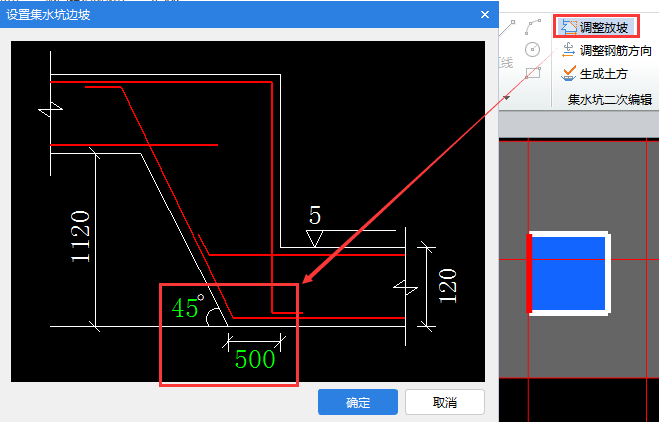The height and width of the screenshot is (422, 659).
Task: Select the rectangle drawing tool icon
Action: click(533, 73)
